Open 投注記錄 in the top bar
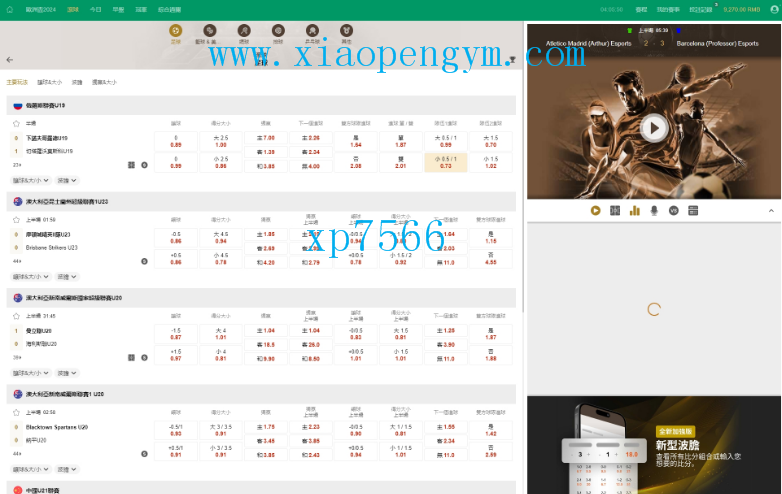This screenshot has height=494, width=782. coord(701,9)
